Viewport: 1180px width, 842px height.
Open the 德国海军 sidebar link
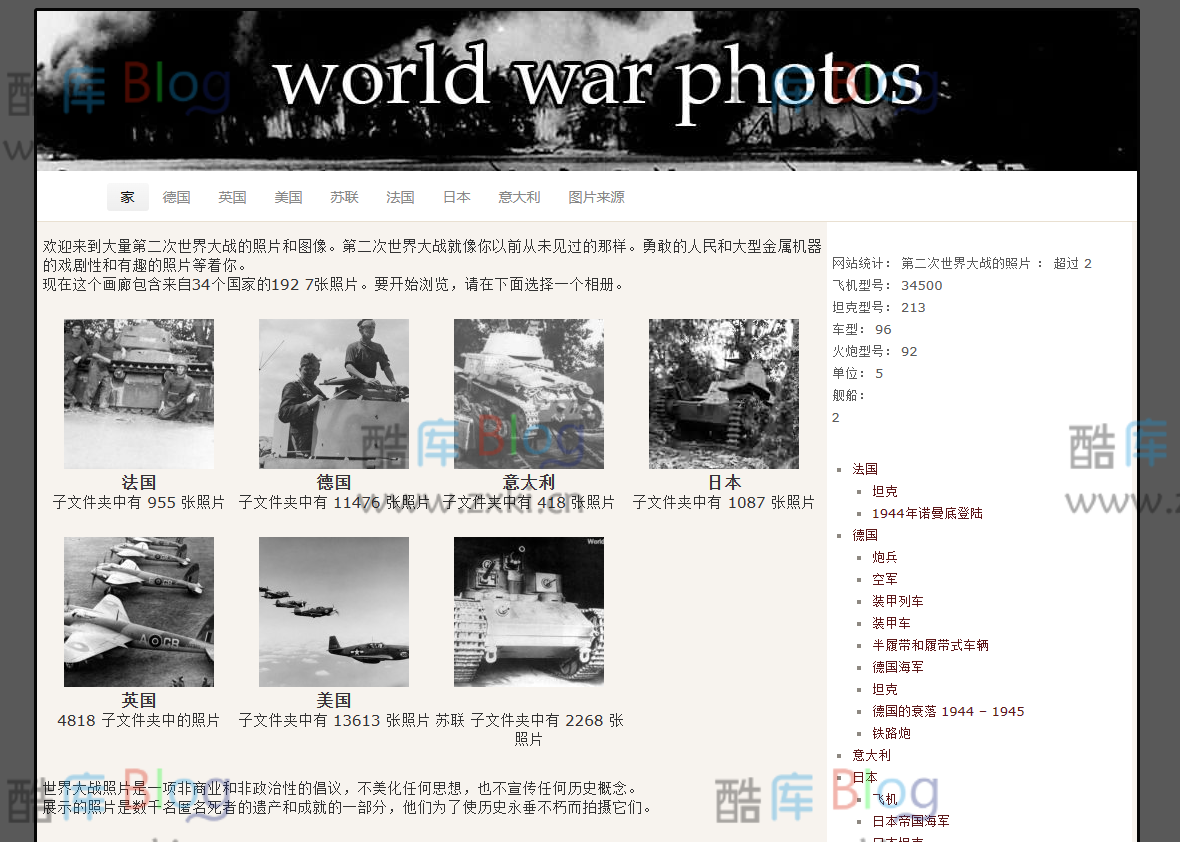898,666
